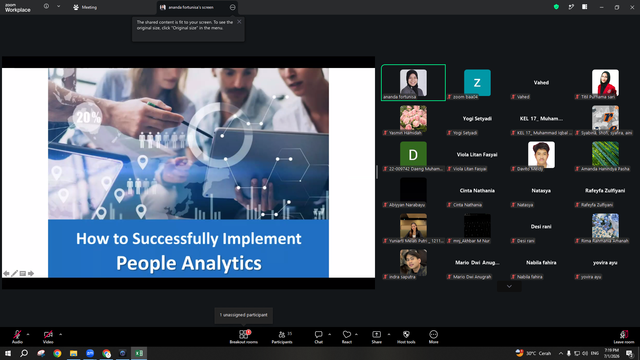Screen dimensions: 640x360
Task: Open Excel from the taskbar
Action: point(139,353)
